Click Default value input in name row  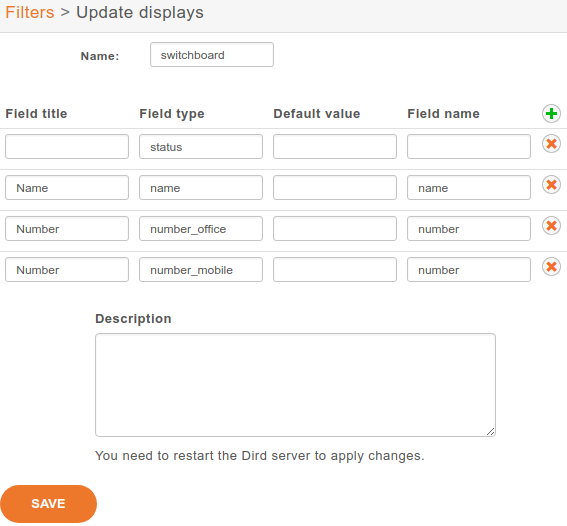pyautogui.click(x=335, y=188)
